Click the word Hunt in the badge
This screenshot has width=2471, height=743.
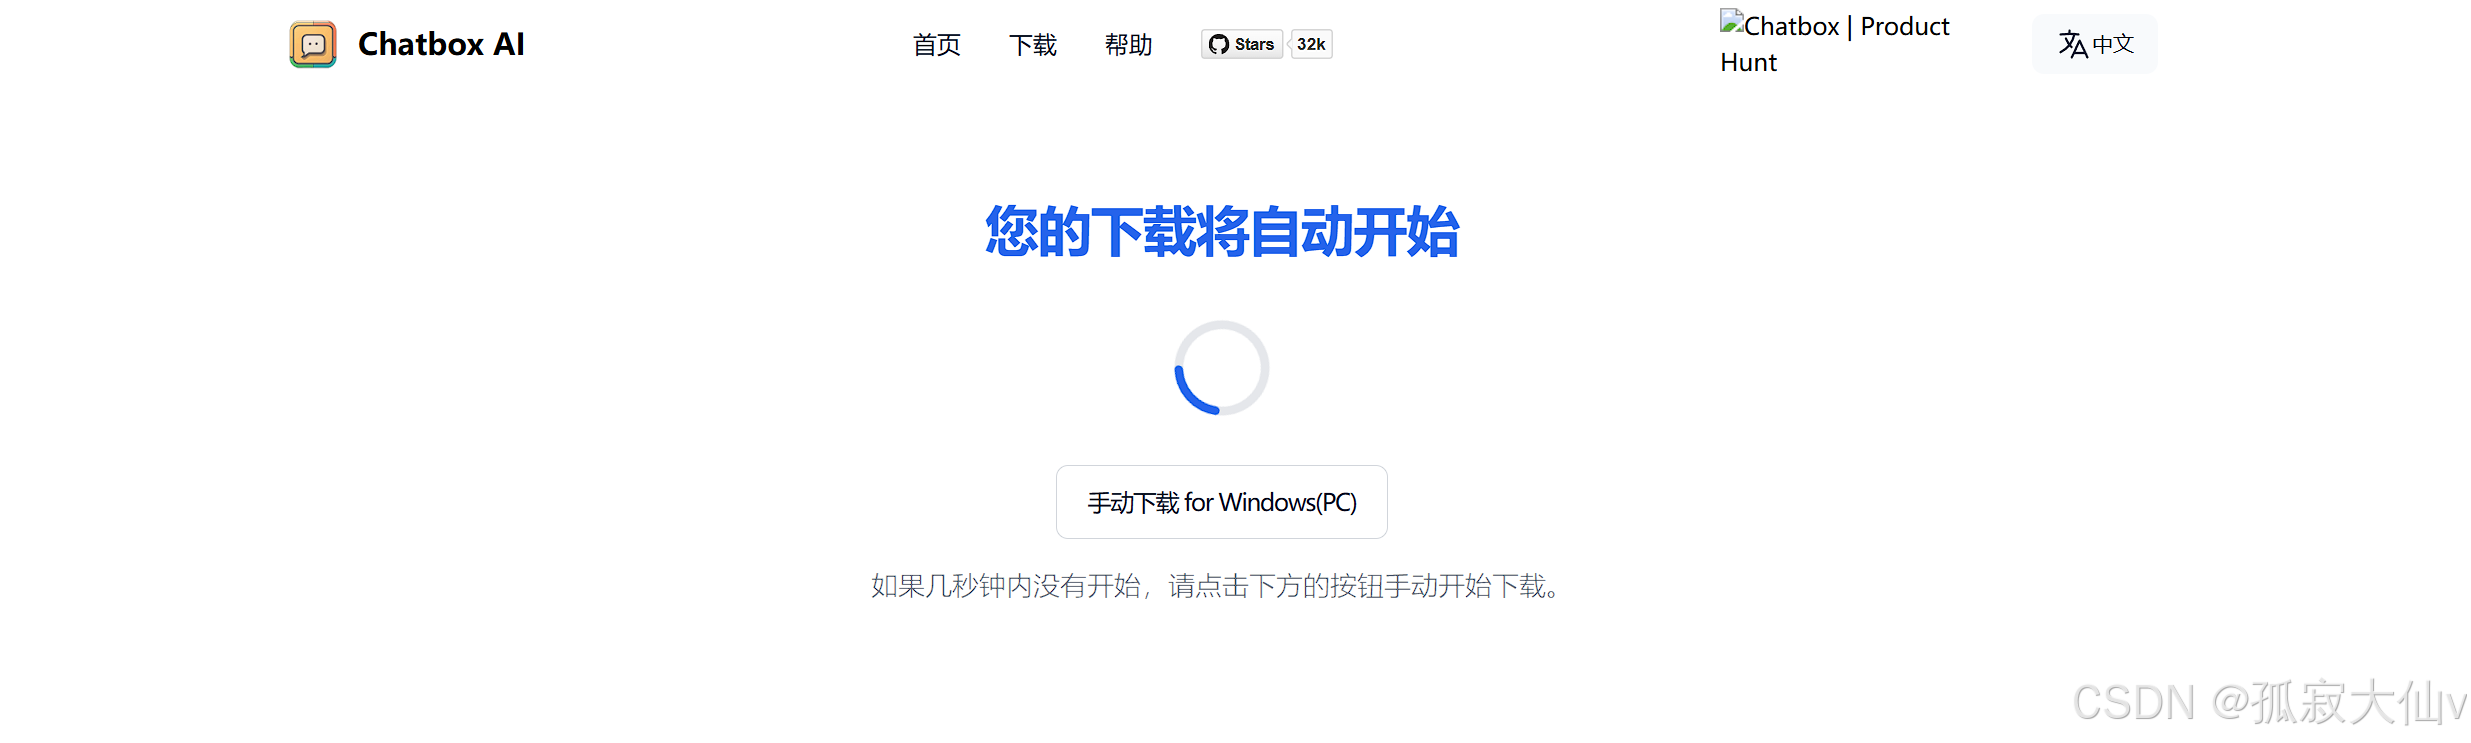(1748, 62)
